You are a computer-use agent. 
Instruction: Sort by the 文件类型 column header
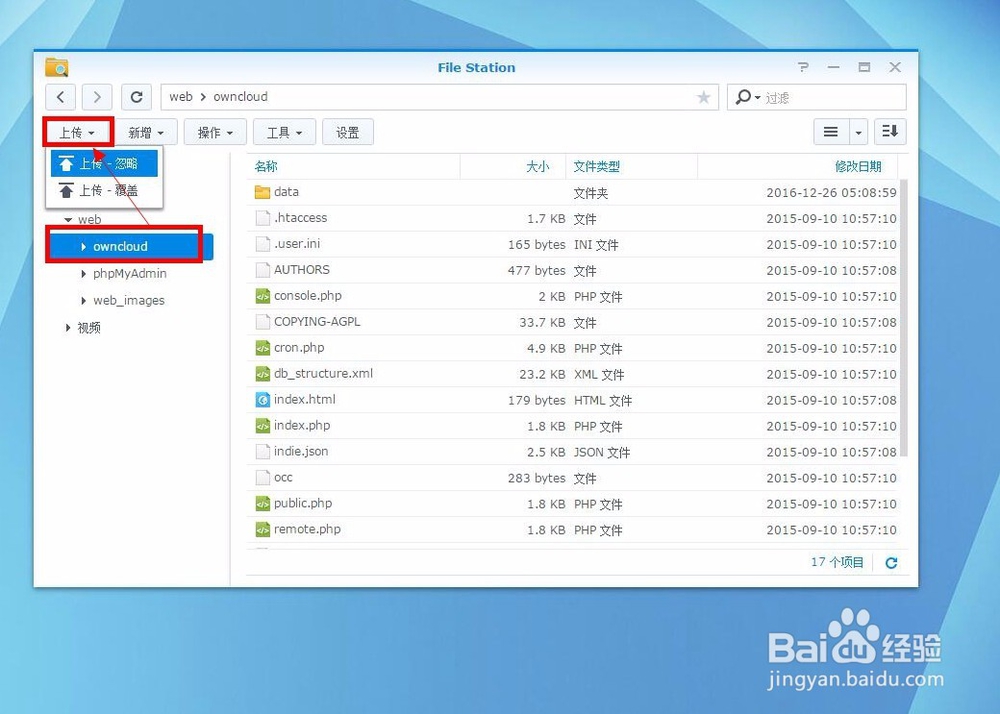click(596, 166)
